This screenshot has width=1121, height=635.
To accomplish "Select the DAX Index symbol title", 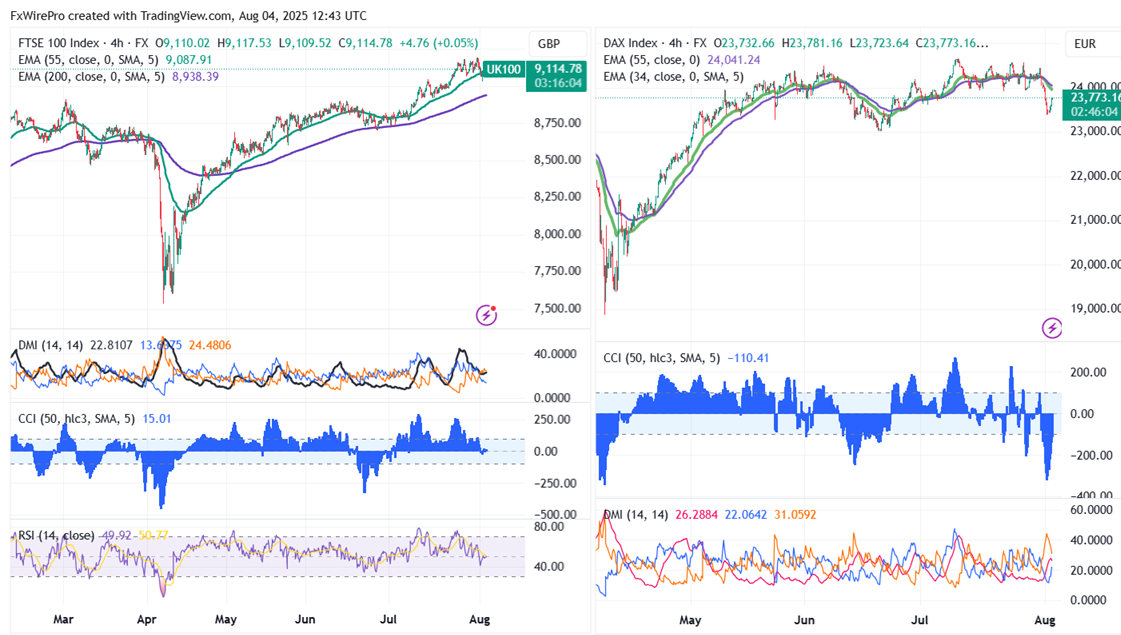I will (631, 43).
